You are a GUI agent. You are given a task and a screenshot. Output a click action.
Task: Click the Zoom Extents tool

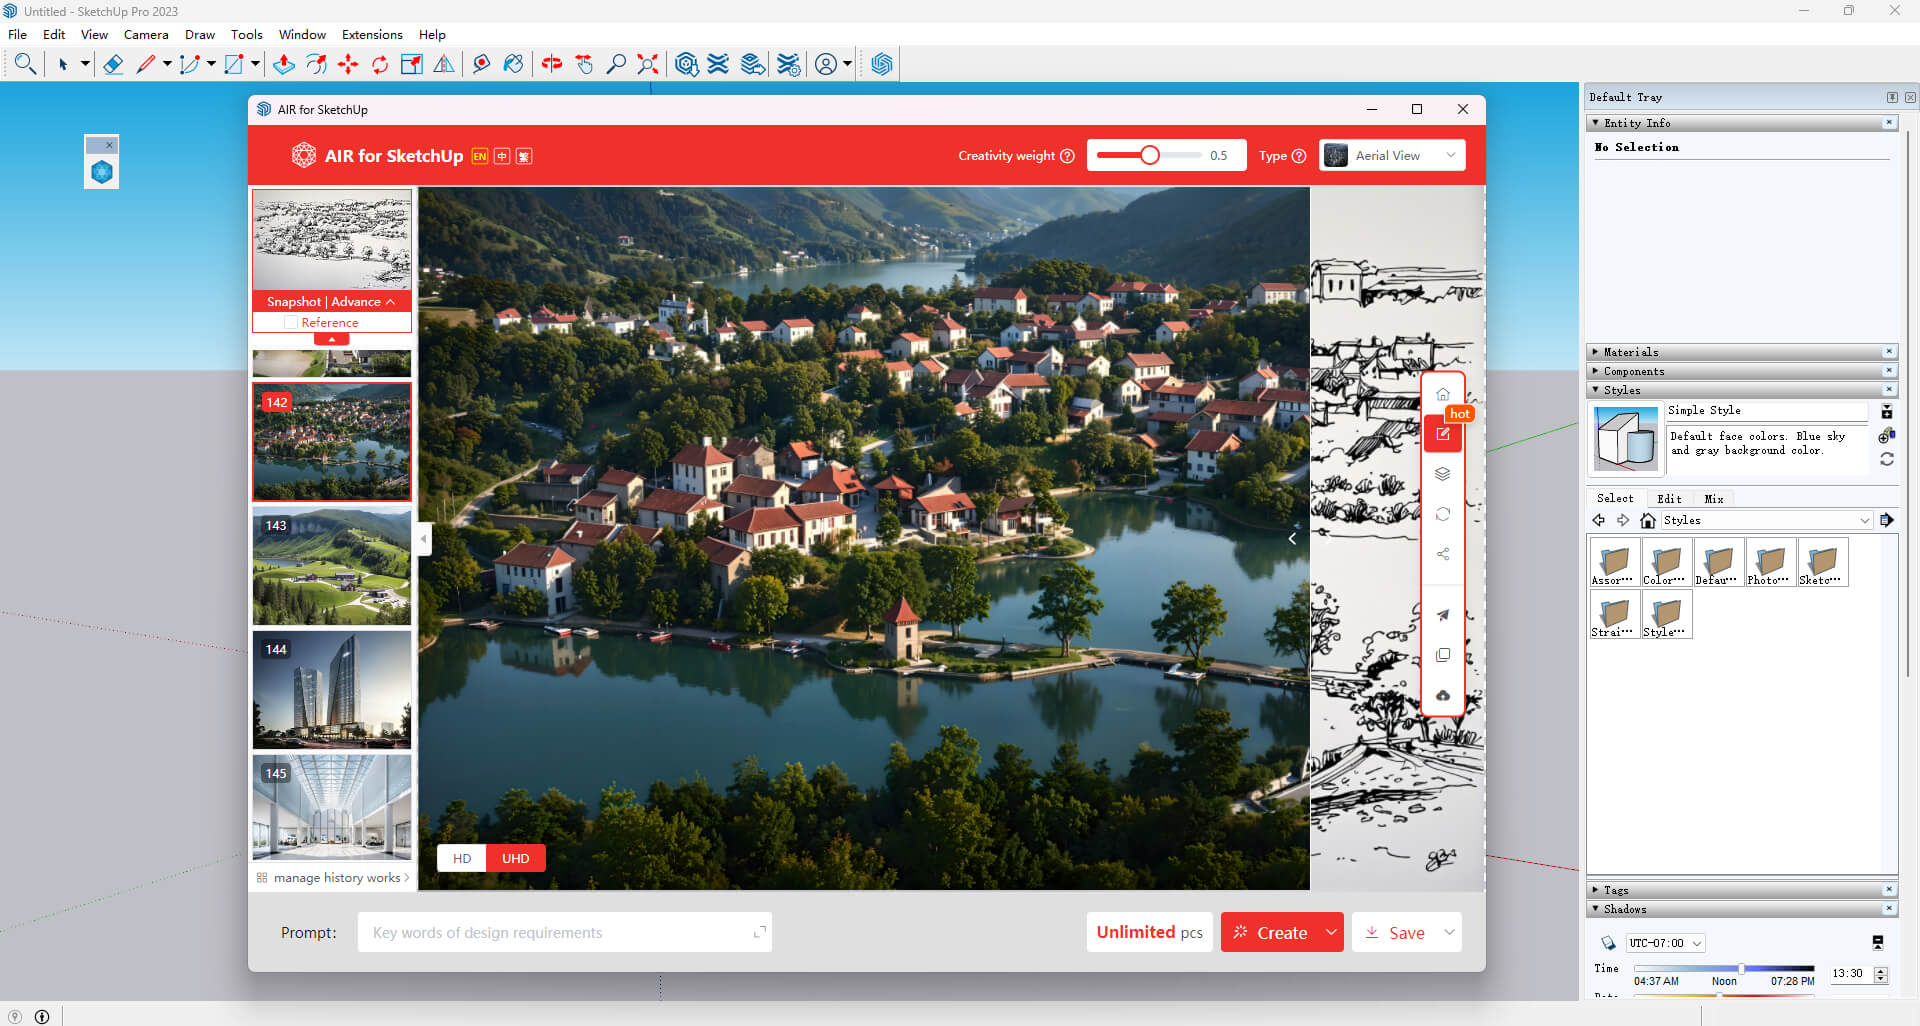648,65
